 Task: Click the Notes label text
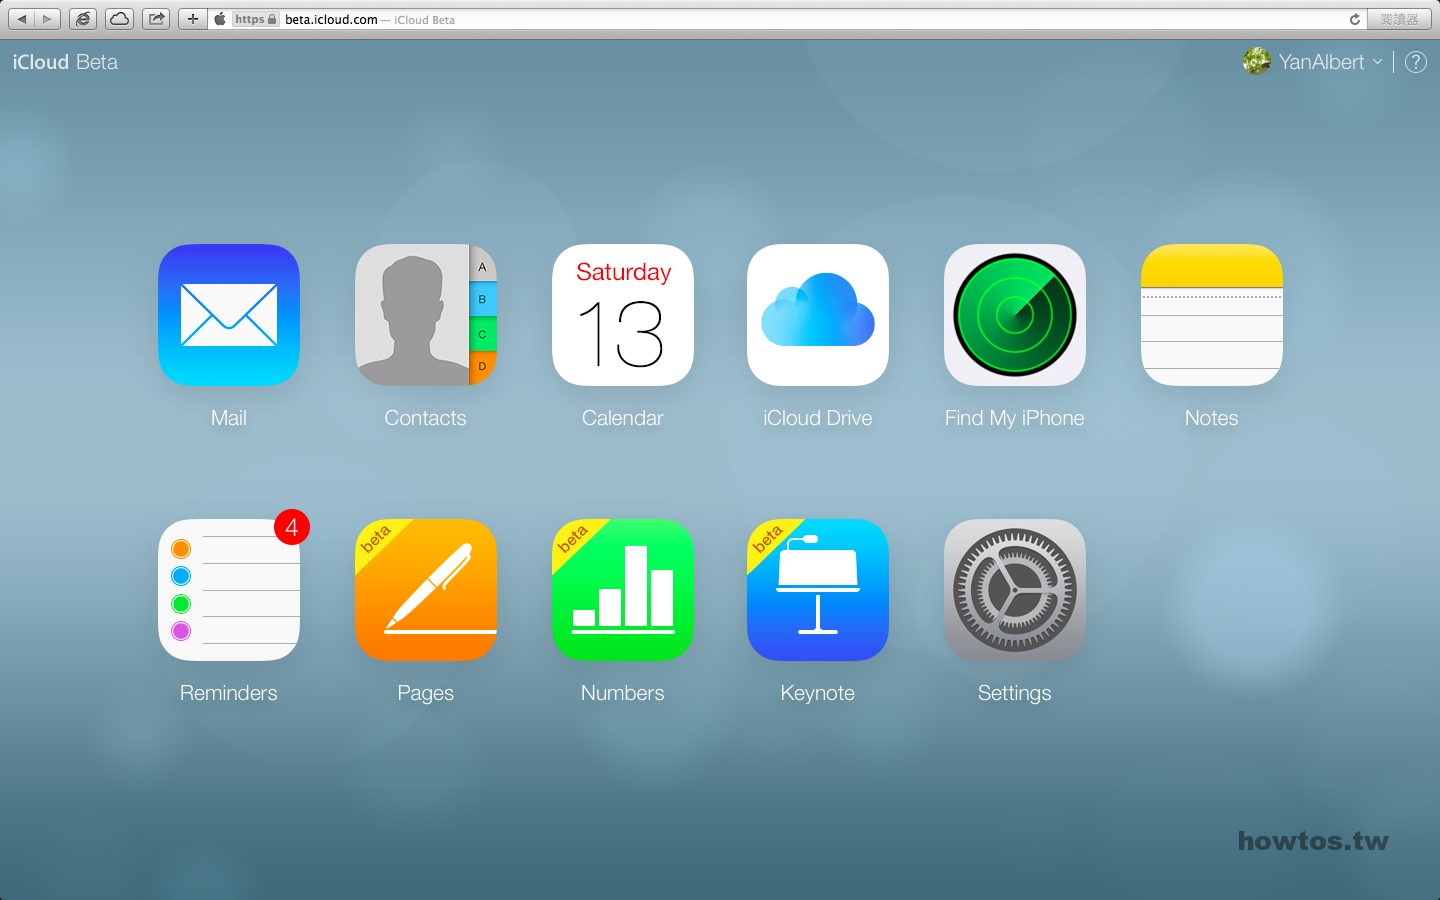pos(1212,418)
